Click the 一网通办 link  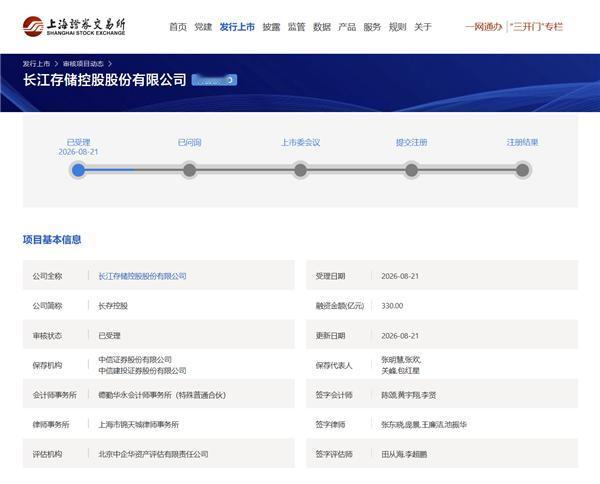pos(484,27)
